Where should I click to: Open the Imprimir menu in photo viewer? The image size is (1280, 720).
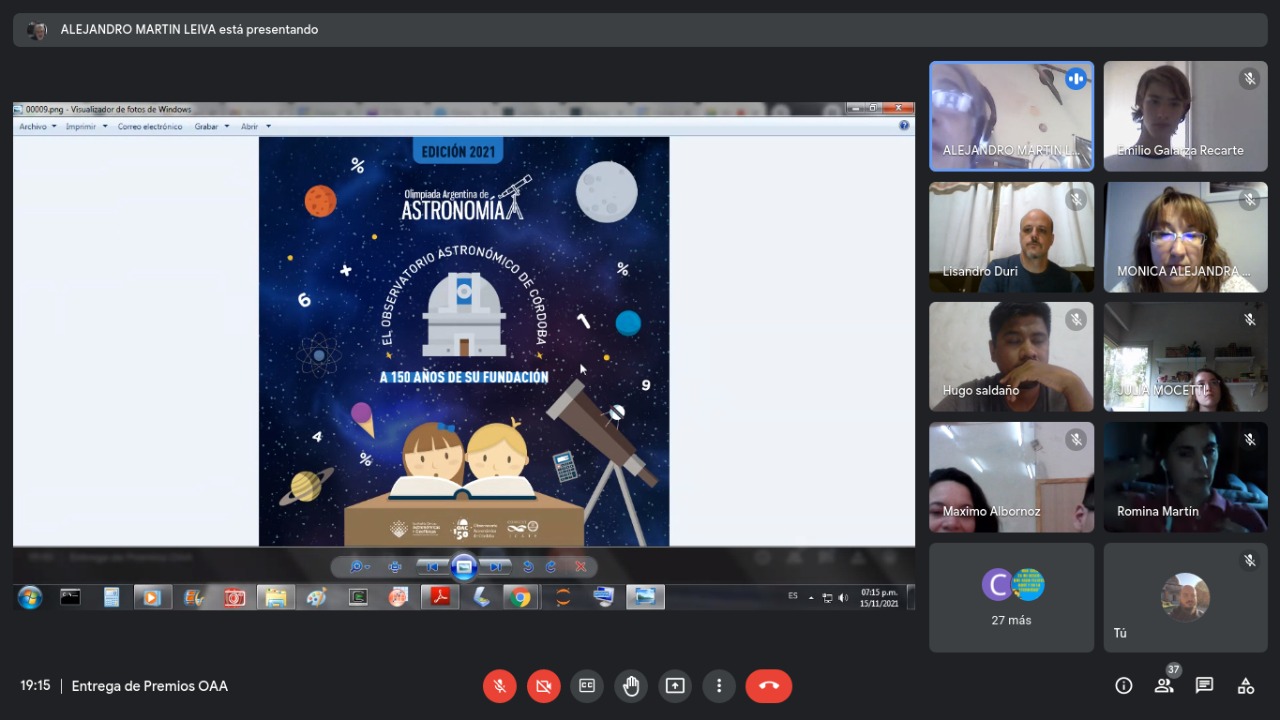(x=86, y=127)
